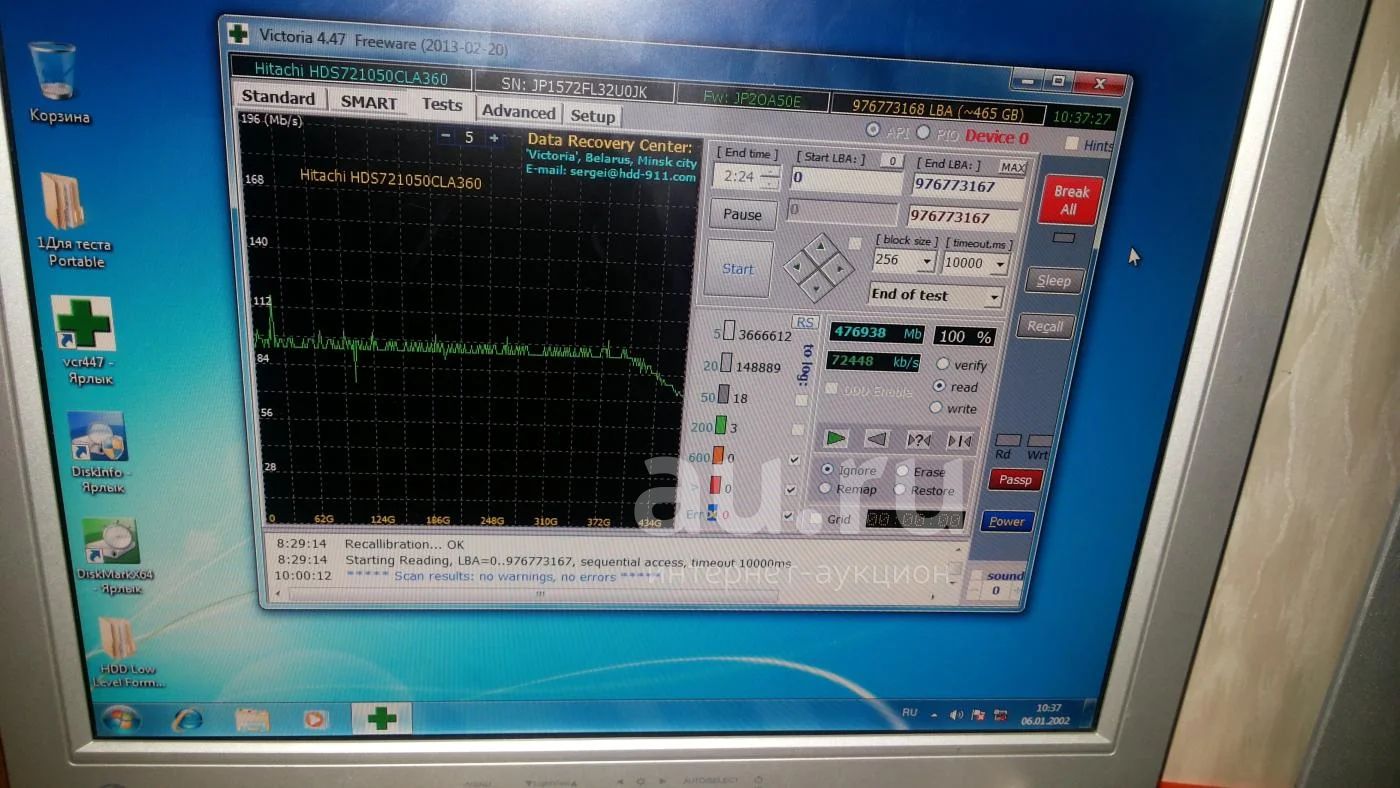The width and height of the screenshot is (1400, 788).
Task: Click the sound level box
Action: click(995, 590)
